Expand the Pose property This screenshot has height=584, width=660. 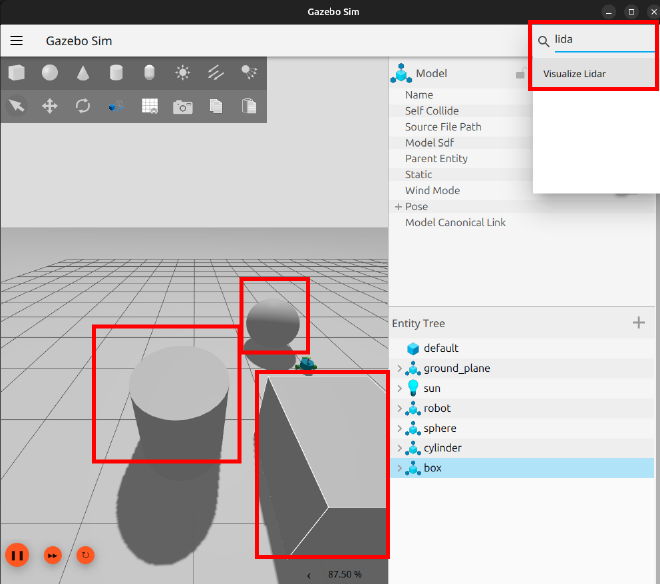pos(398,206)
